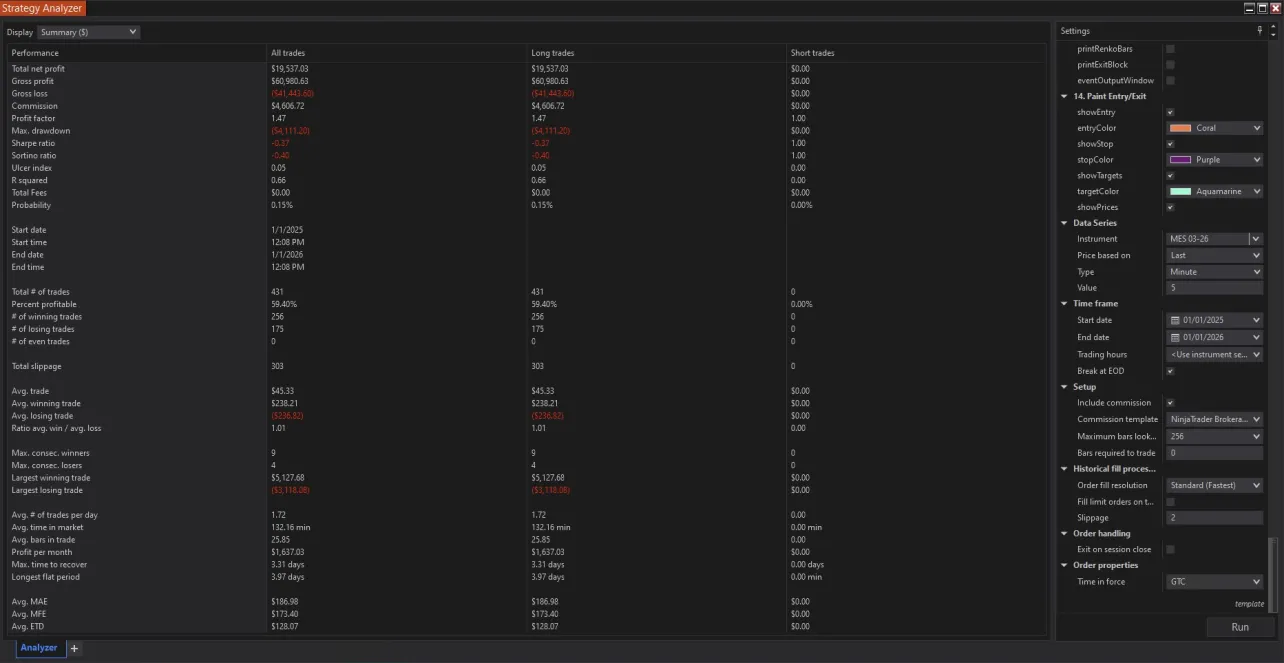Collapse the 14. Paint Entry/Exit section
Viewport: 1284px width, 663px height.
[x=1064, y=97]
